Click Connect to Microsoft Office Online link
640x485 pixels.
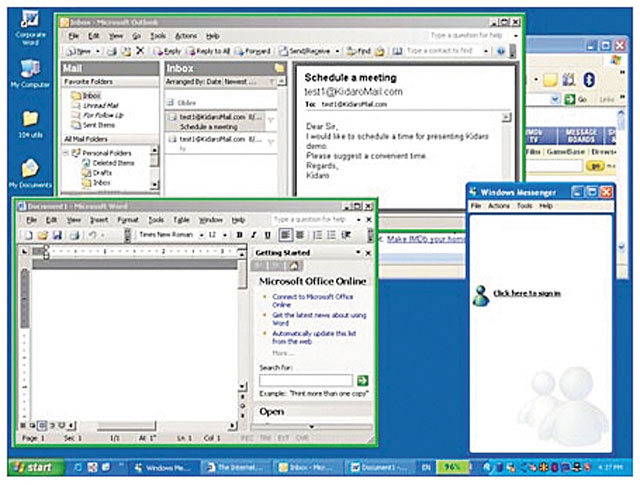pos(313,301)
